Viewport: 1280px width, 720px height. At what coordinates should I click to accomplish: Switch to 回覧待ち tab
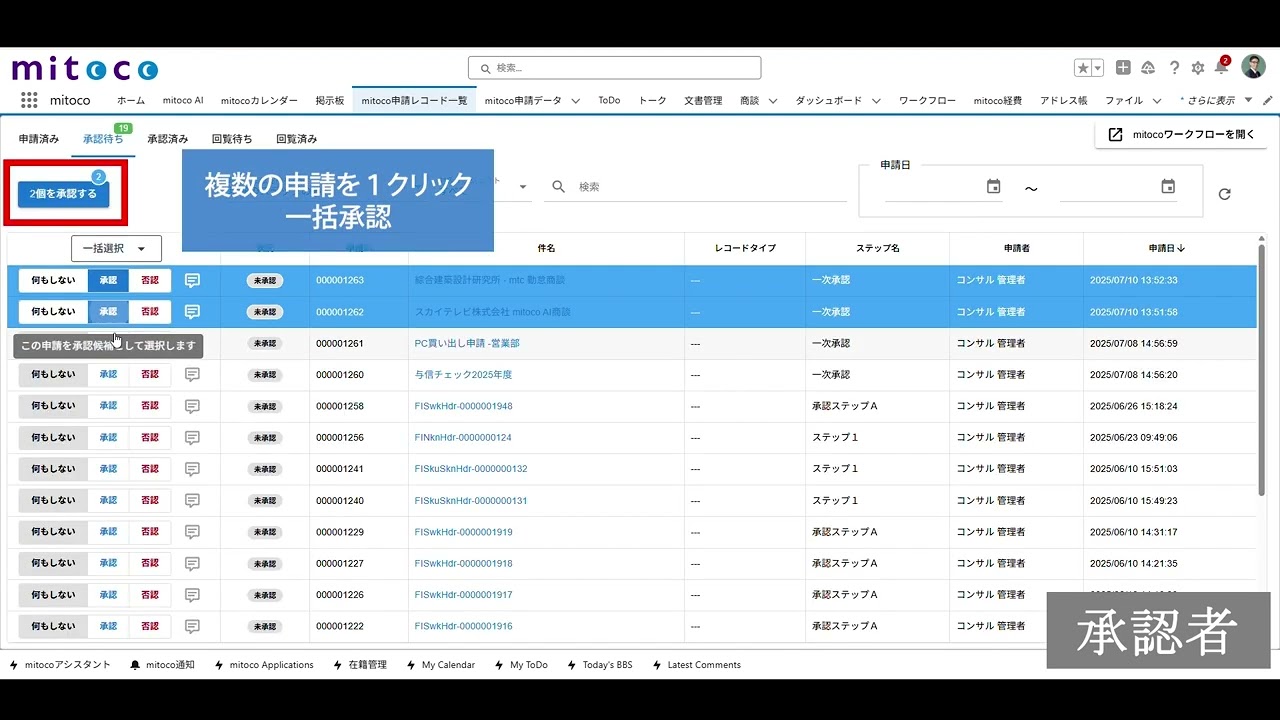pos(232,139)
